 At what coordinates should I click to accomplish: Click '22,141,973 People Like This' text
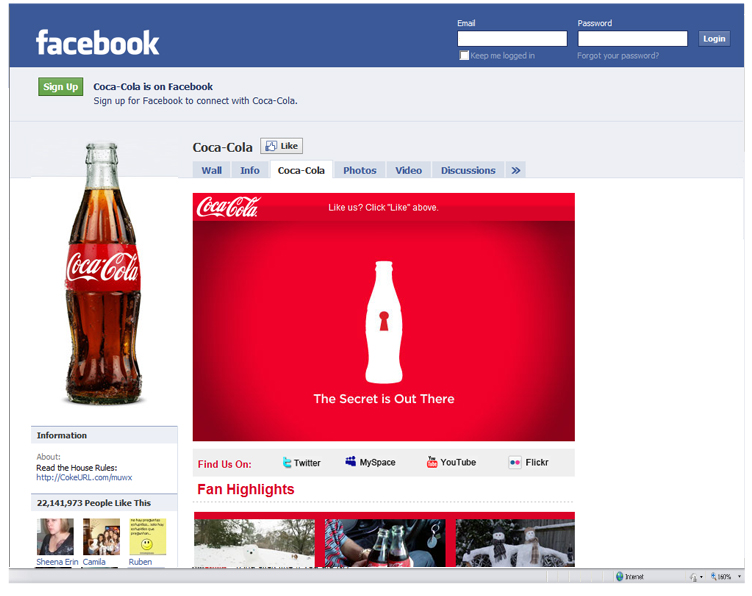(94, 503)
